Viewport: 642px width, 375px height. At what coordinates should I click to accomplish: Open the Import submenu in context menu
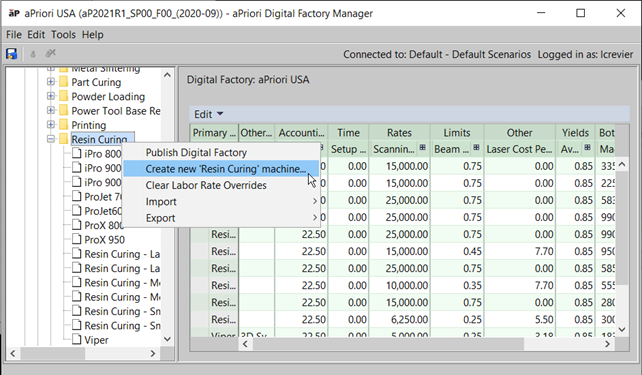coord(221,202)
